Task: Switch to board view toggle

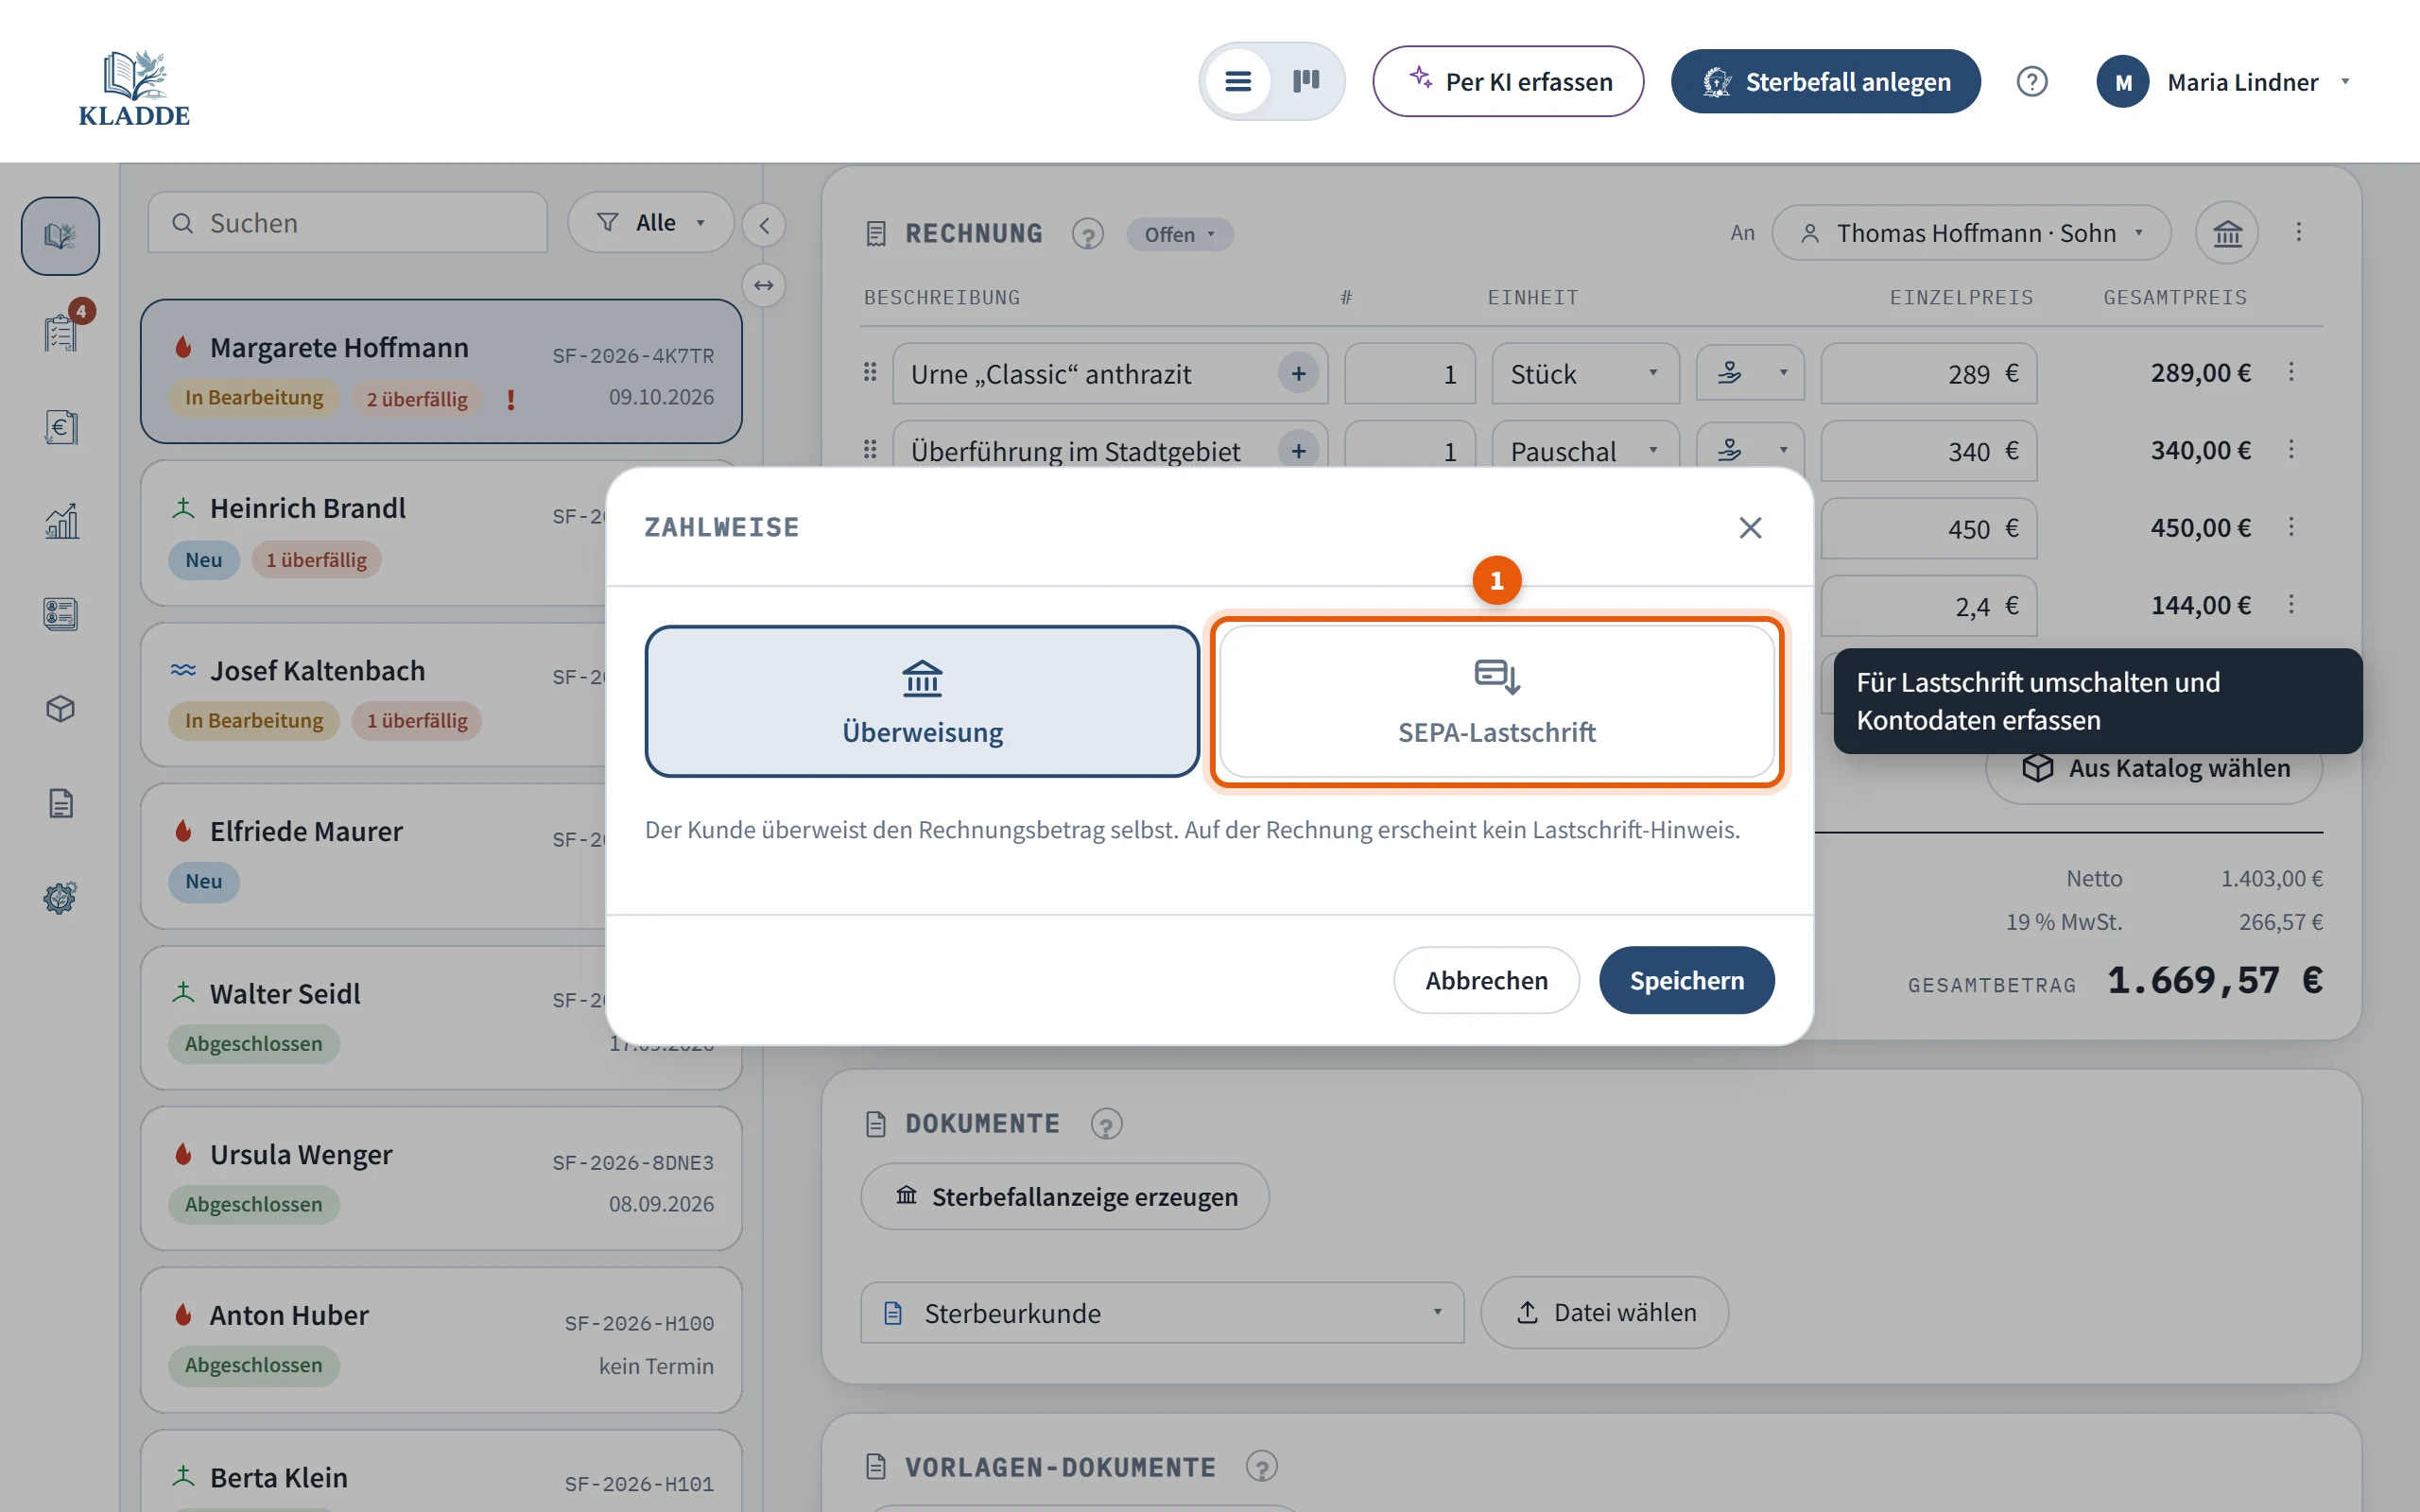Action: [x=1306, y=81]
